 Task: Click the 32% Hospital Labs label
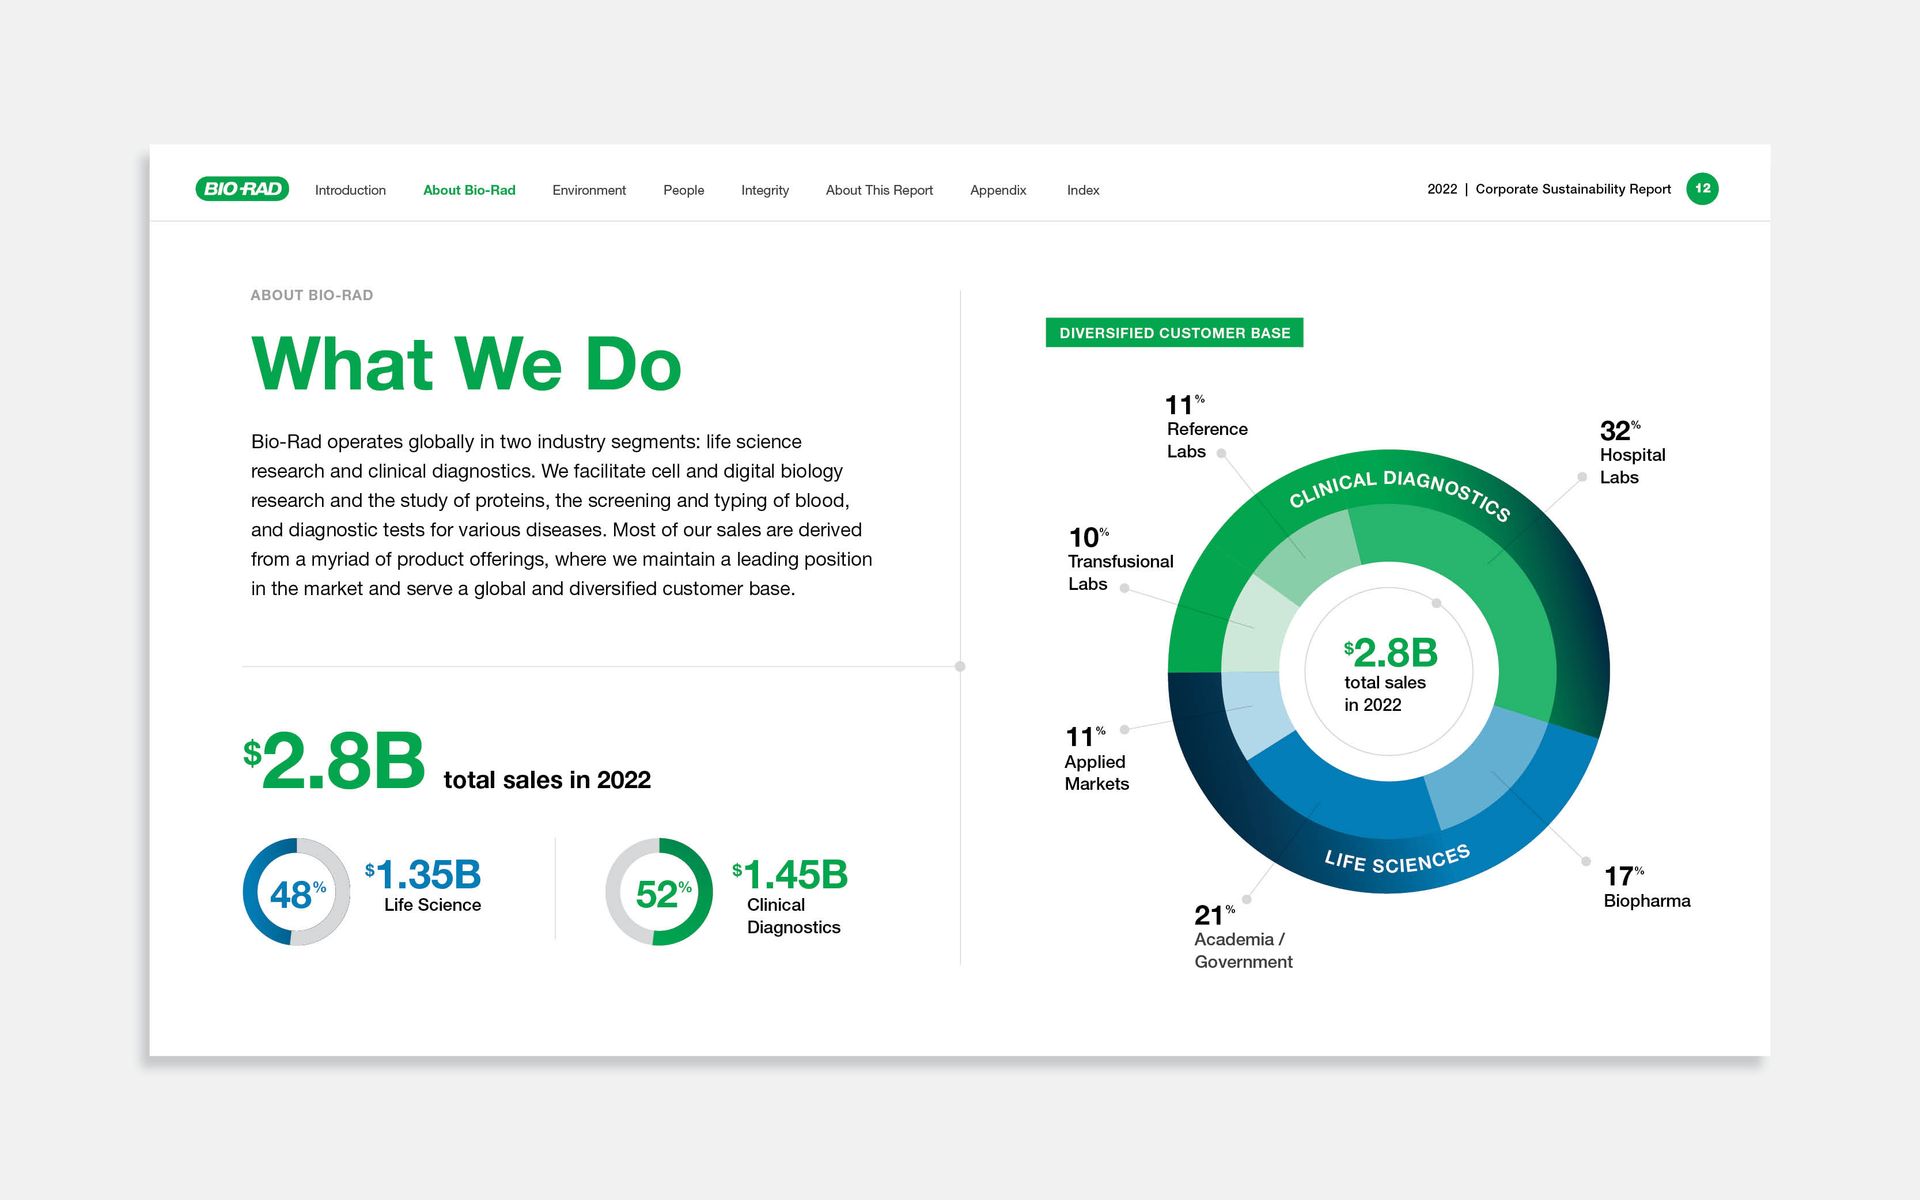click(x=1632, y=452)
